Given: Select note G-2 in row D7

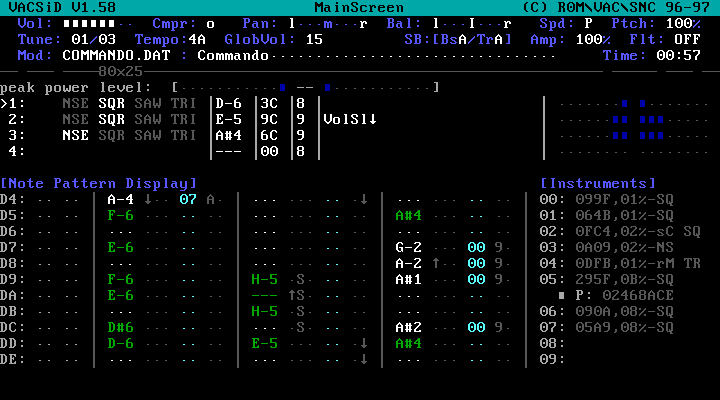Looking at the screenshot, I should [408, 248].
